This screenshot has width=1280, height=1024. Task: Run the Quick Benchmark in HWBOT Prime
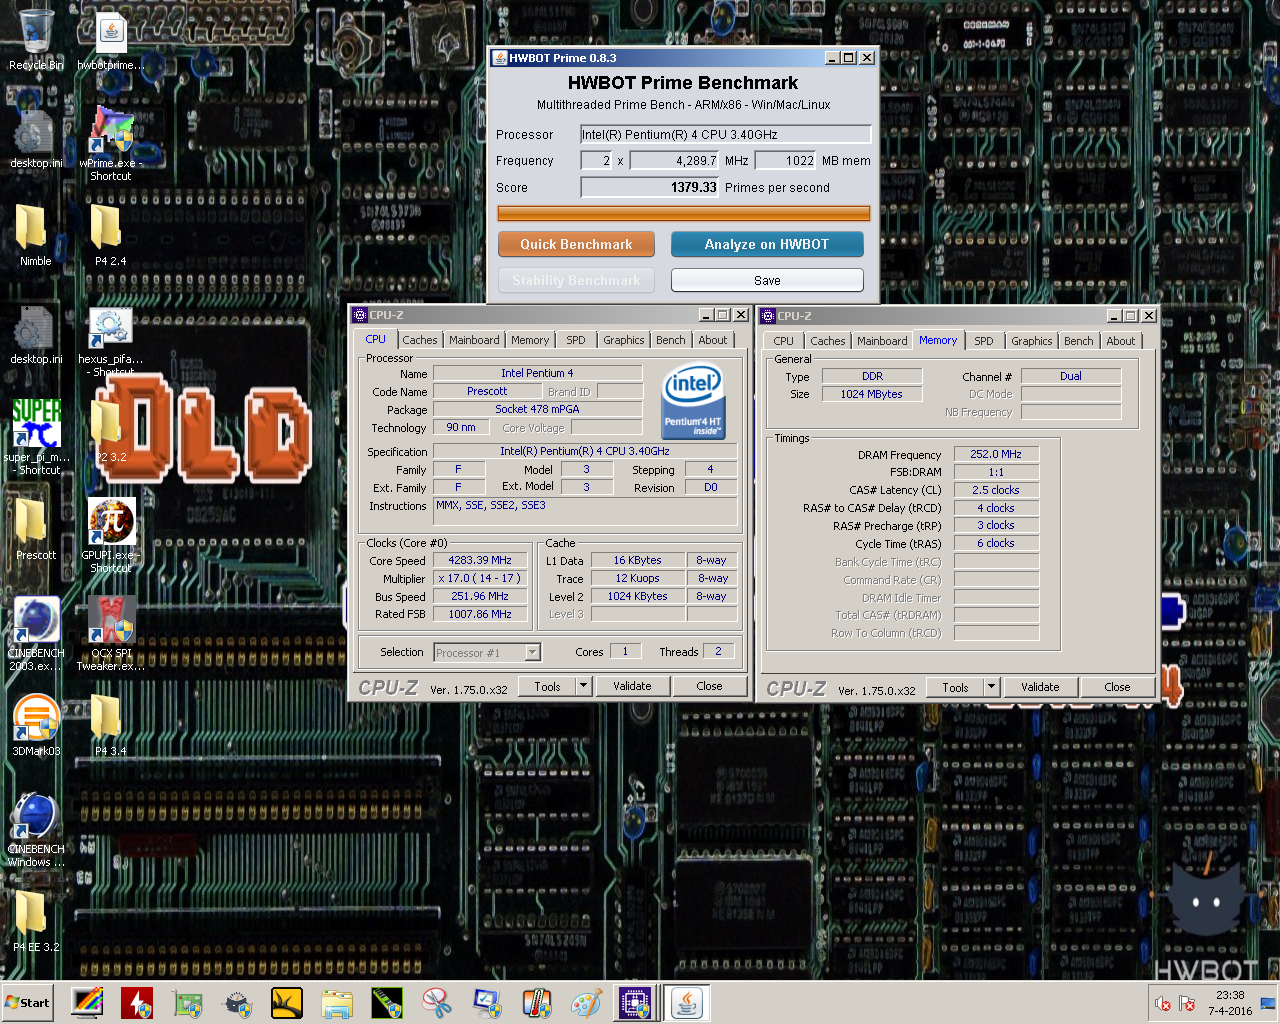[x=576, y=244]
